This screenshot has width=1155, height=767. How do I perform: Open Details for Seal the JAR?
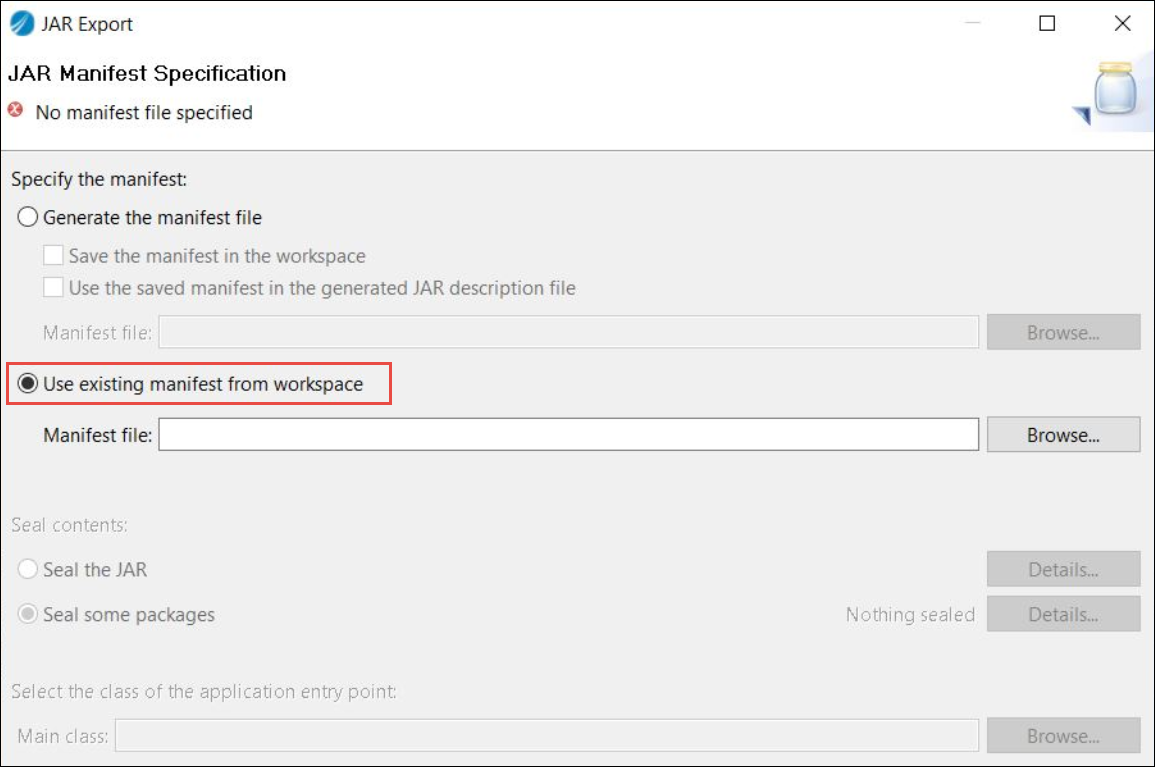[x=1063, y=570]
